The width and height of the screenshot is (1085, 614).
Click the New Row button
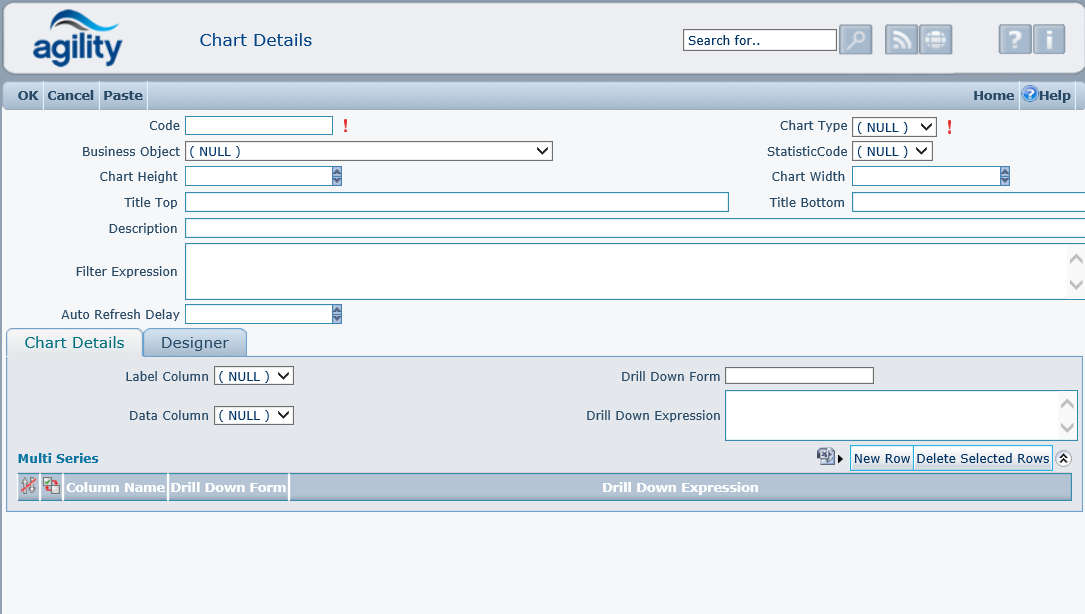881,458
